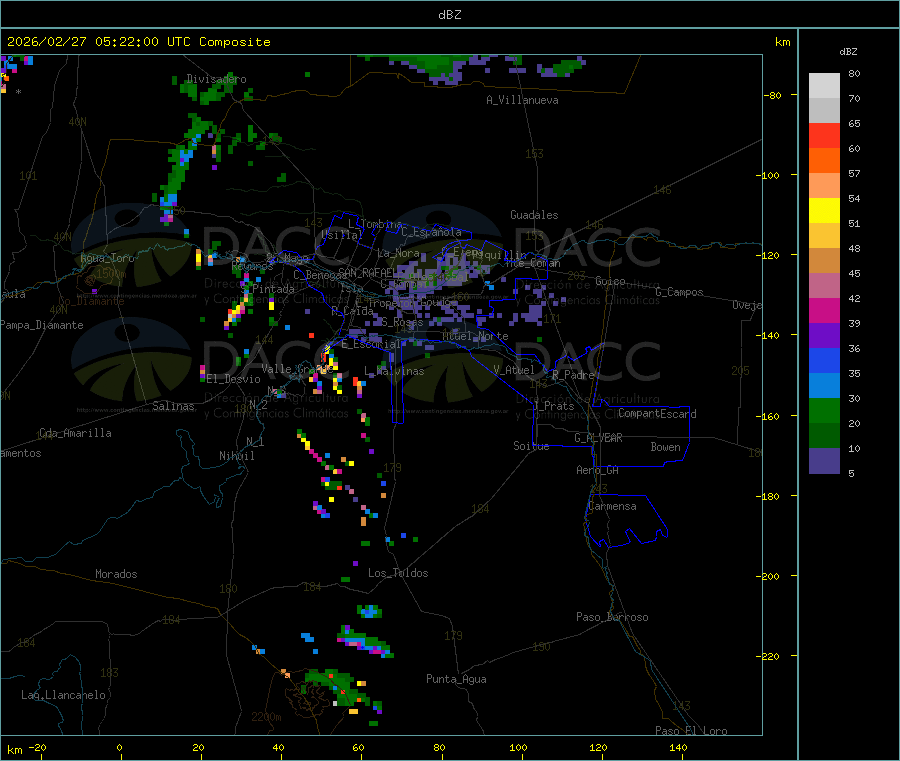Click the Pampa_Diamante location label
The image size is (900, 761).
pos(42,325)
